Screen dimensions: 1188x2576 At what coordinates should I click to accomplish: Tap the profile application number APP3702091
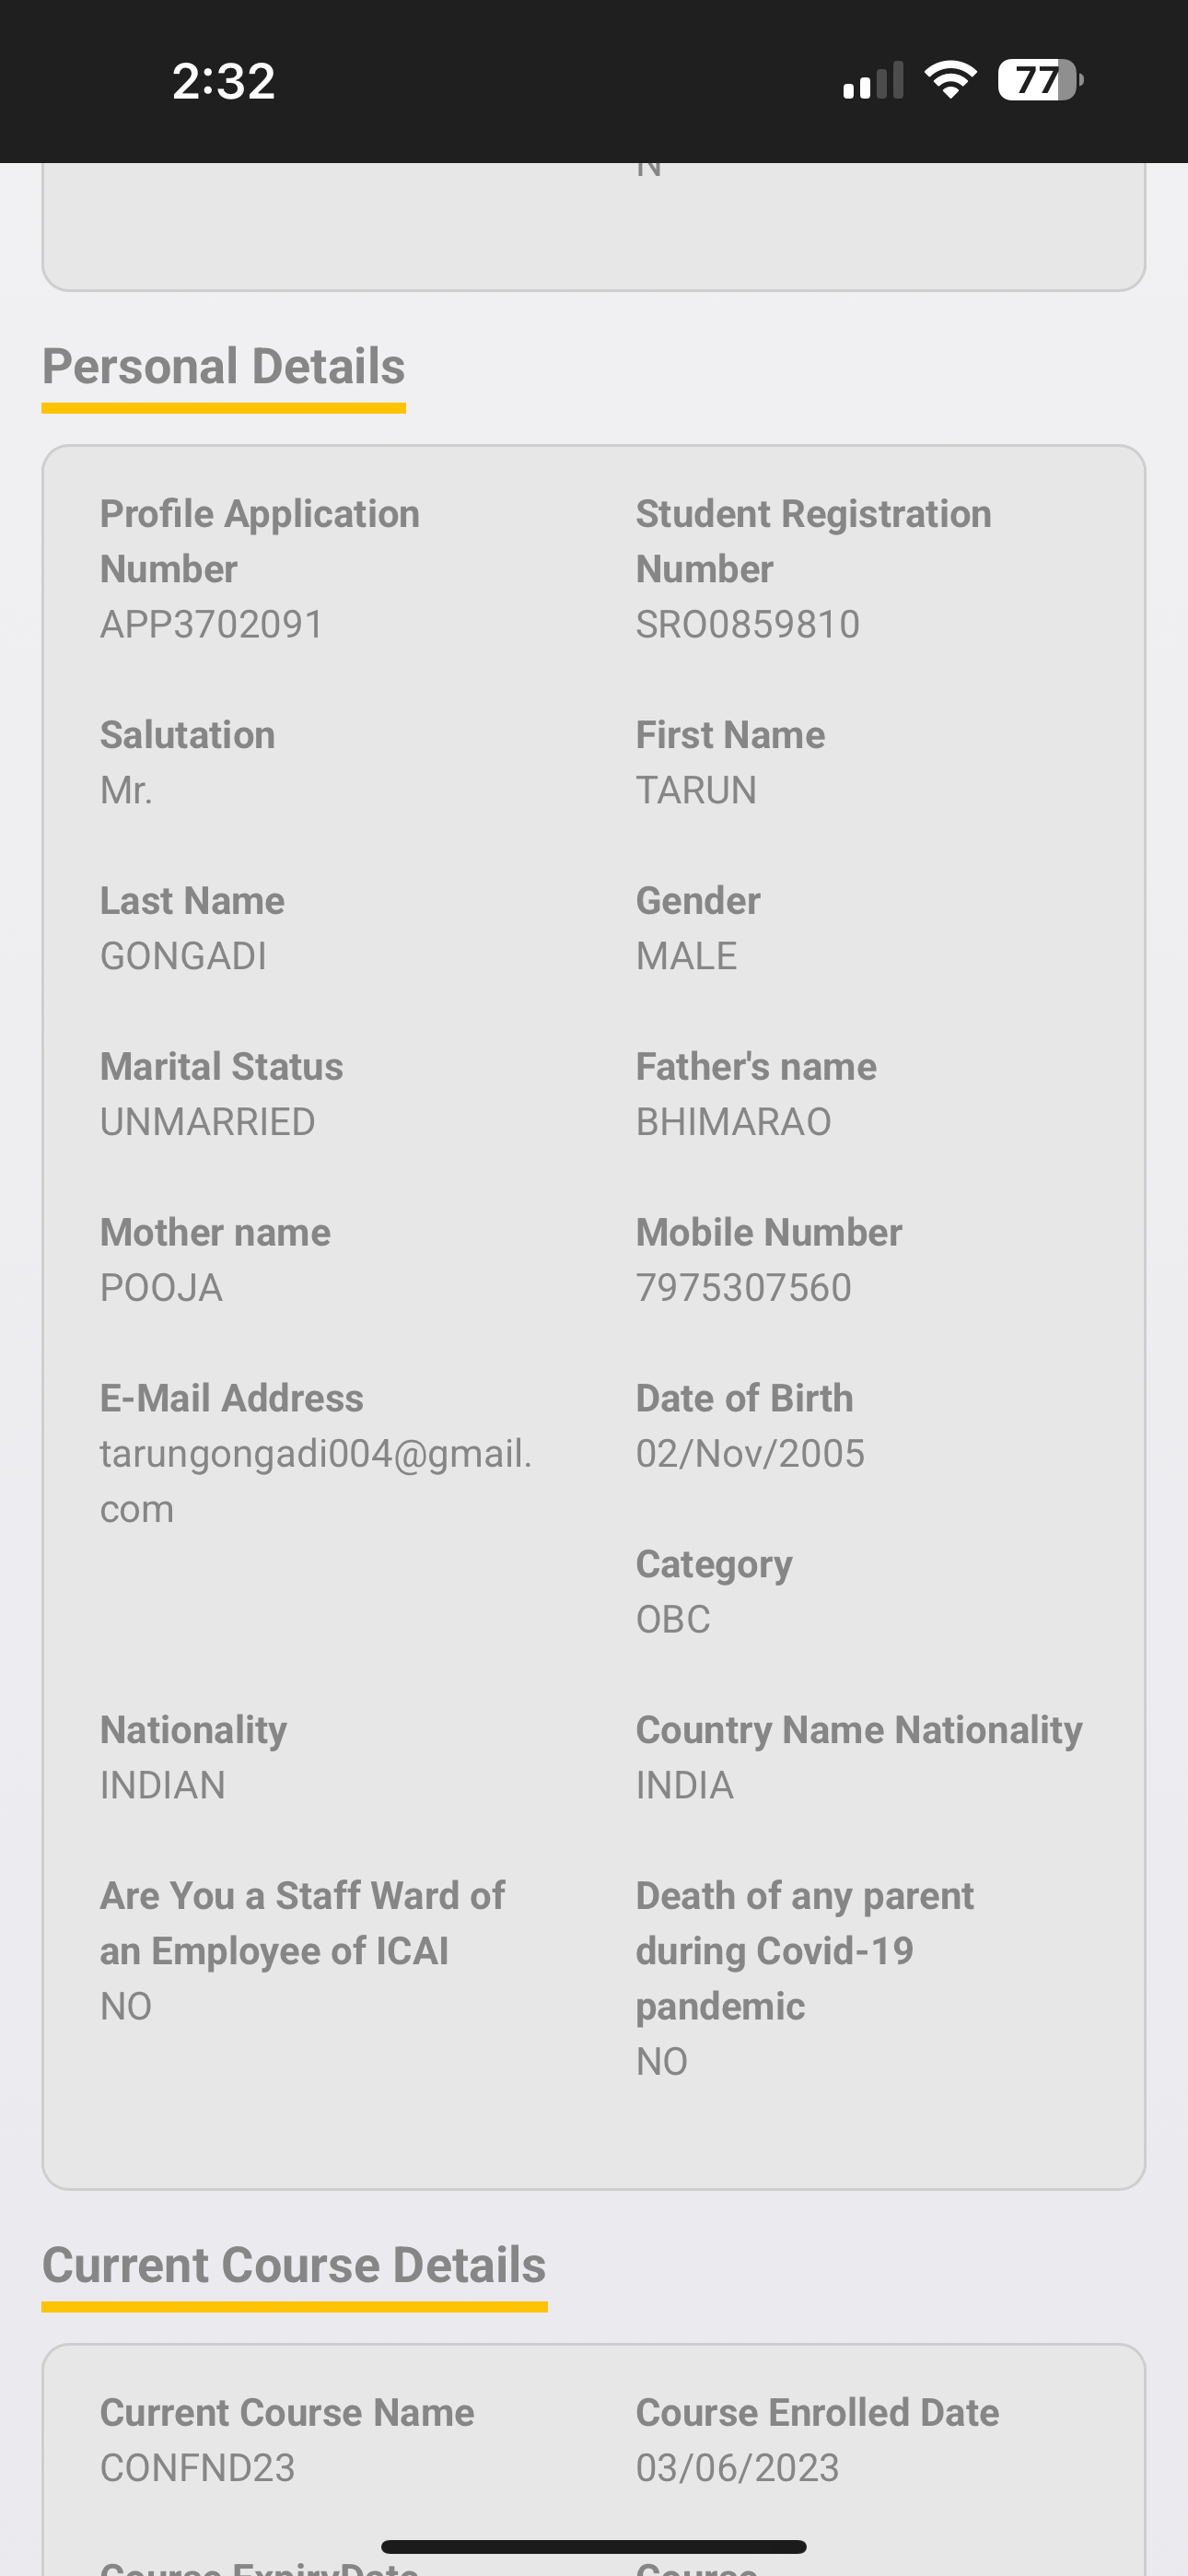(x=212, y=624)
